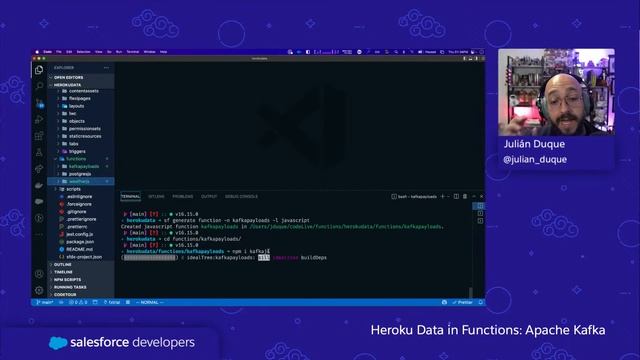Open the .gitignore file
Viewport: 640px width, 360px height.
point(81,211)
